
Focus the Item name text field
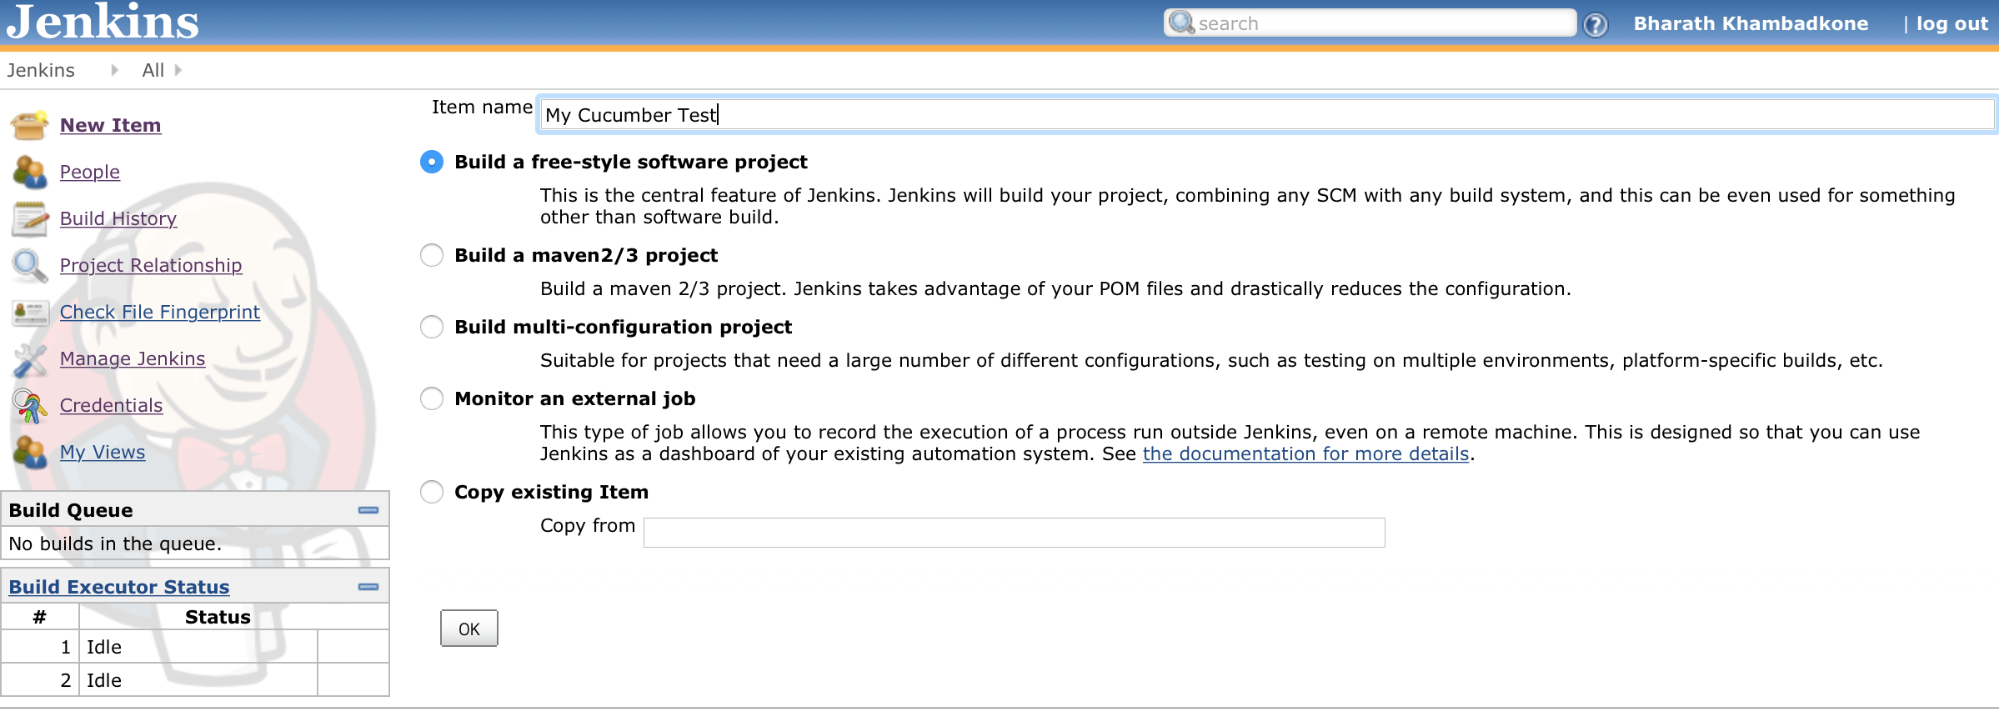(1267, 115)
